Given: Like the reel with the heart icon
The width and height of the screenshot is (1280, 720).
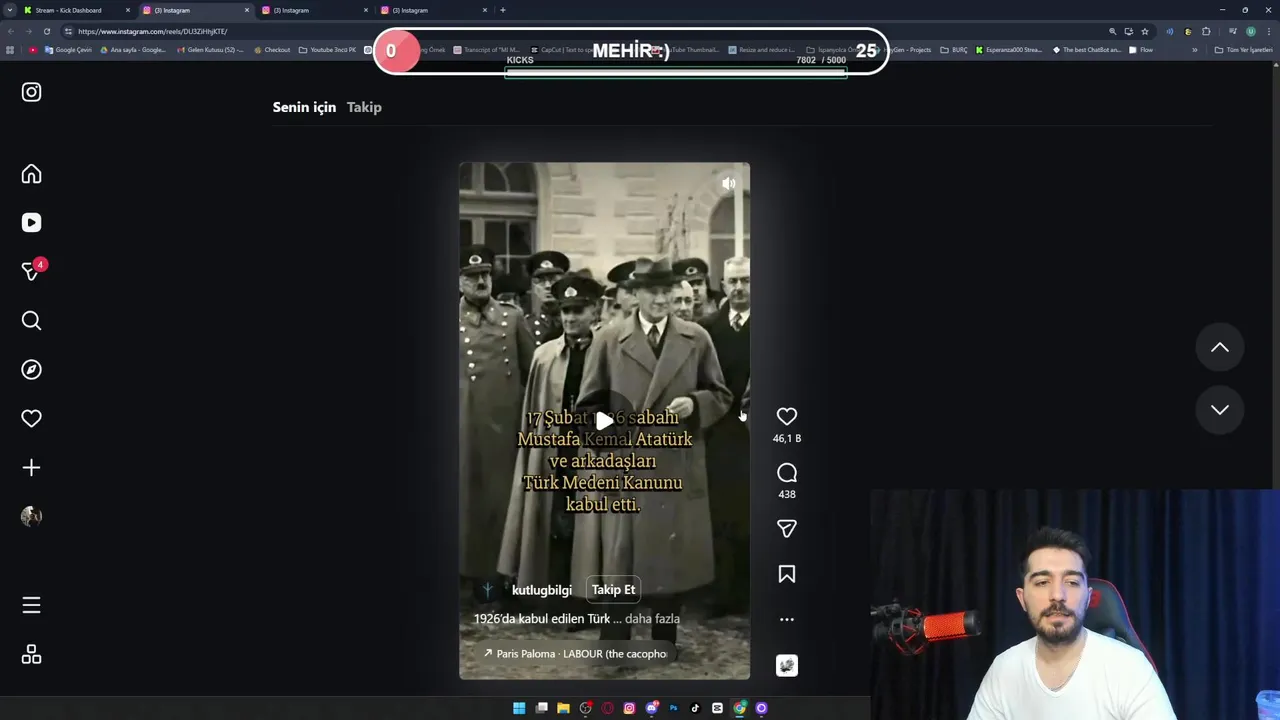Looking at the screenshot, I should (x=787, y=416).
